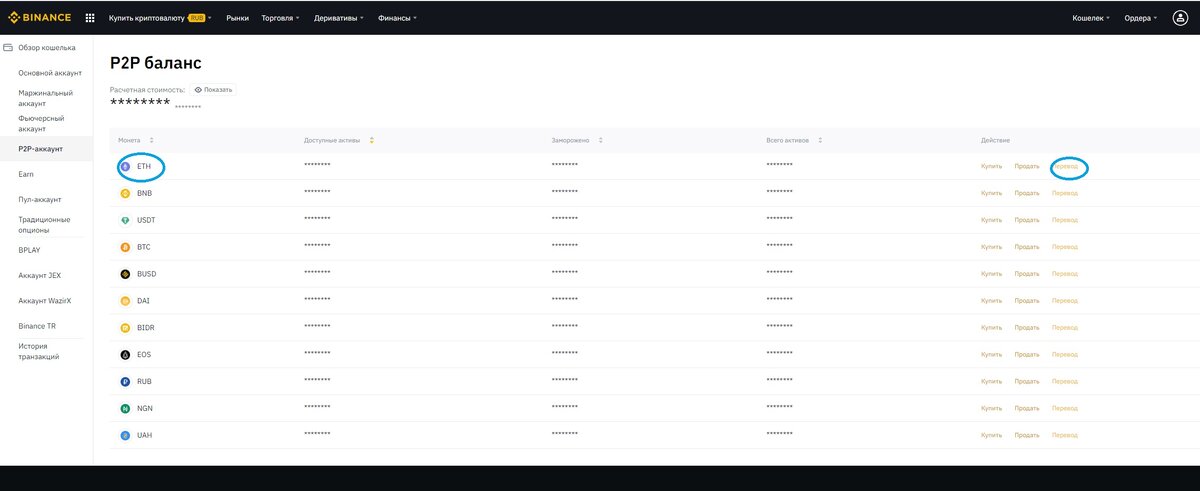The image size is (1200, 491).
Task: Open Купить криптовалюту dropdown
Action: pos(160,18)
